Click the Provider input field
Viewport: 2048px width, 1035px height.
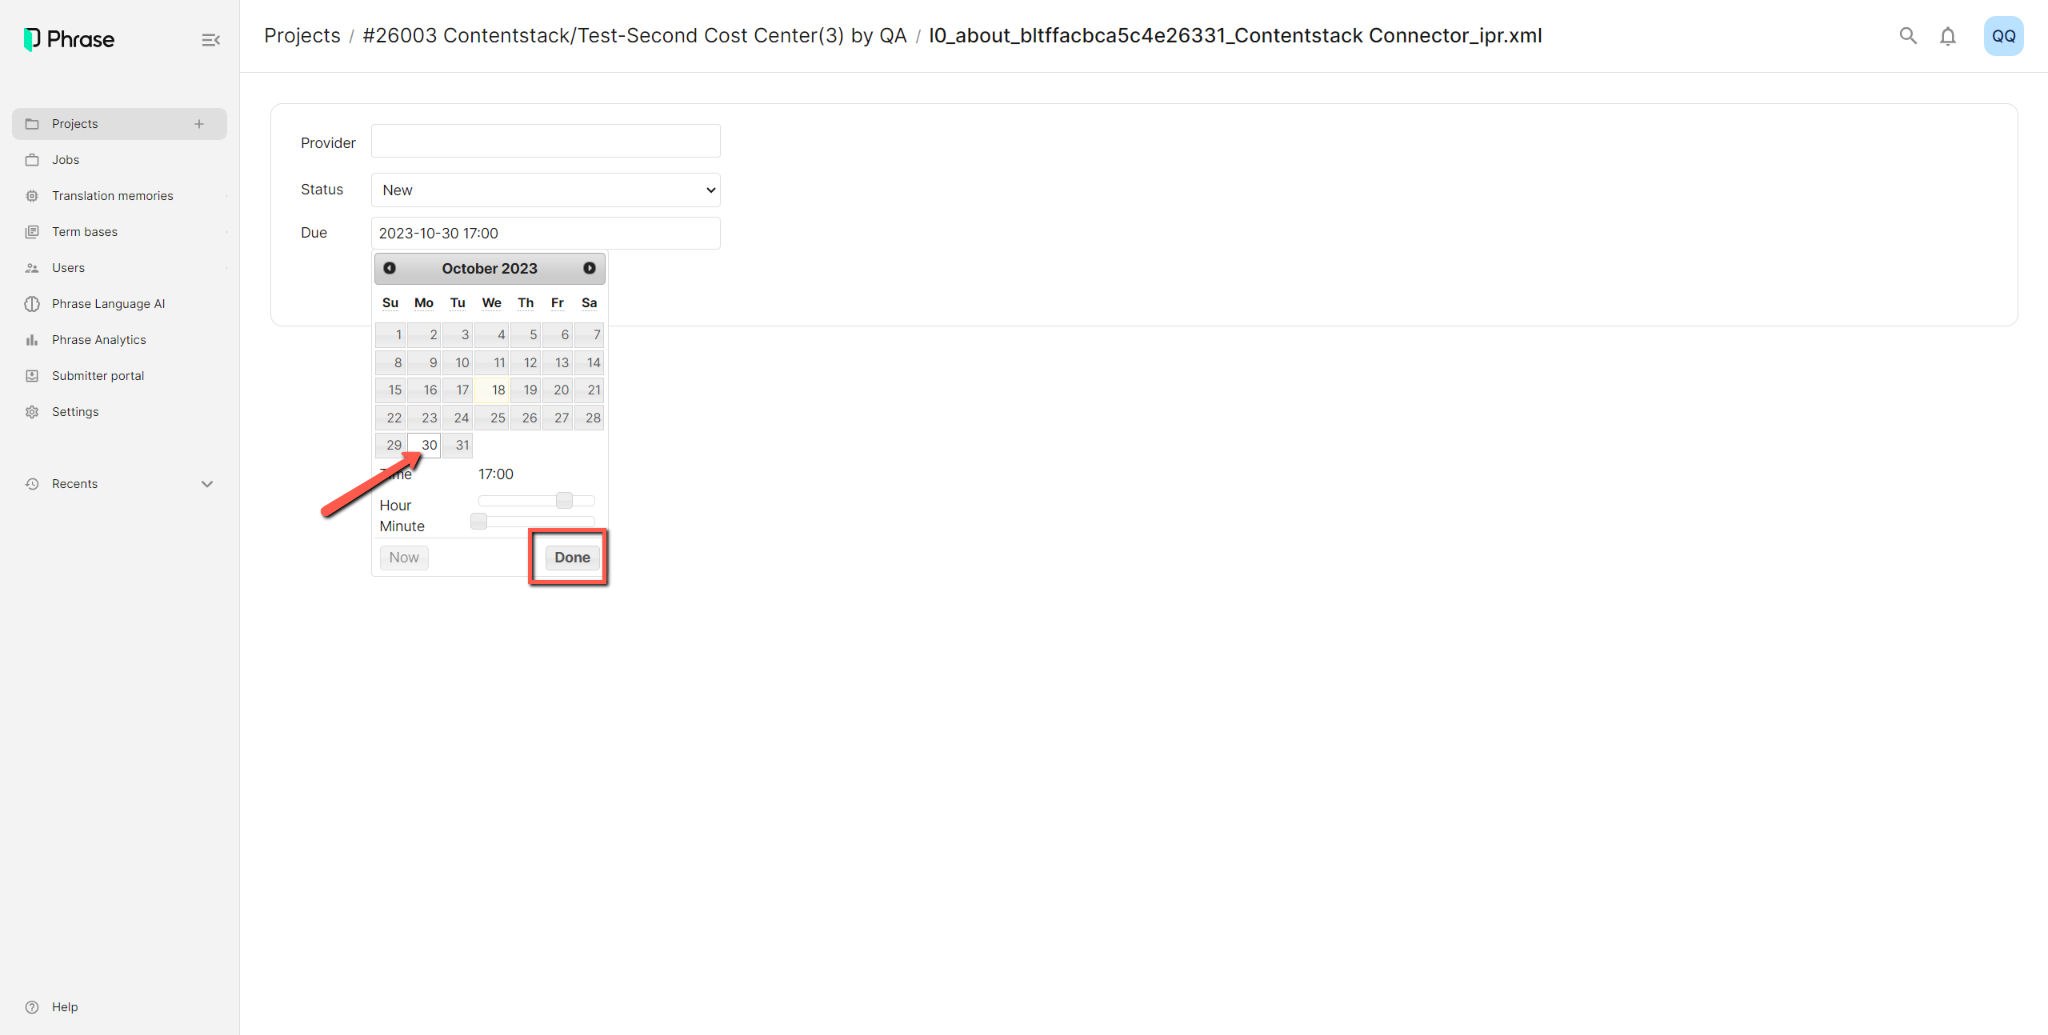click(x=546, y=141)
